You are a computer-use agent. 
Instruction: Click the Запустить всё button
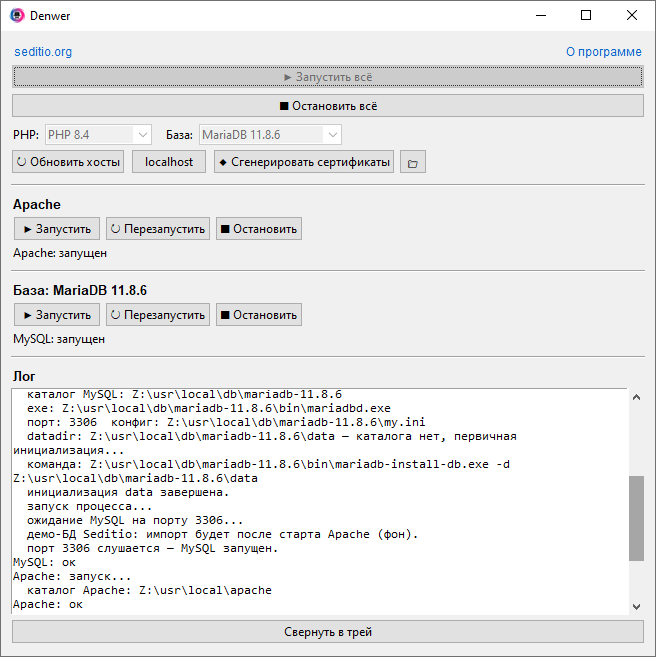coord(328,77)
